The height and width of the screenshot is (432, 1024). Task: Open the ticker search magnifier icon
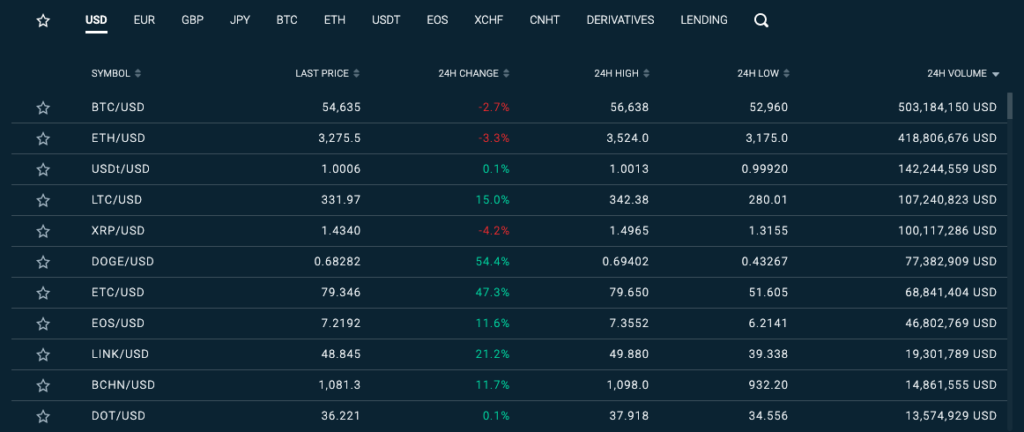coord(761,21)
